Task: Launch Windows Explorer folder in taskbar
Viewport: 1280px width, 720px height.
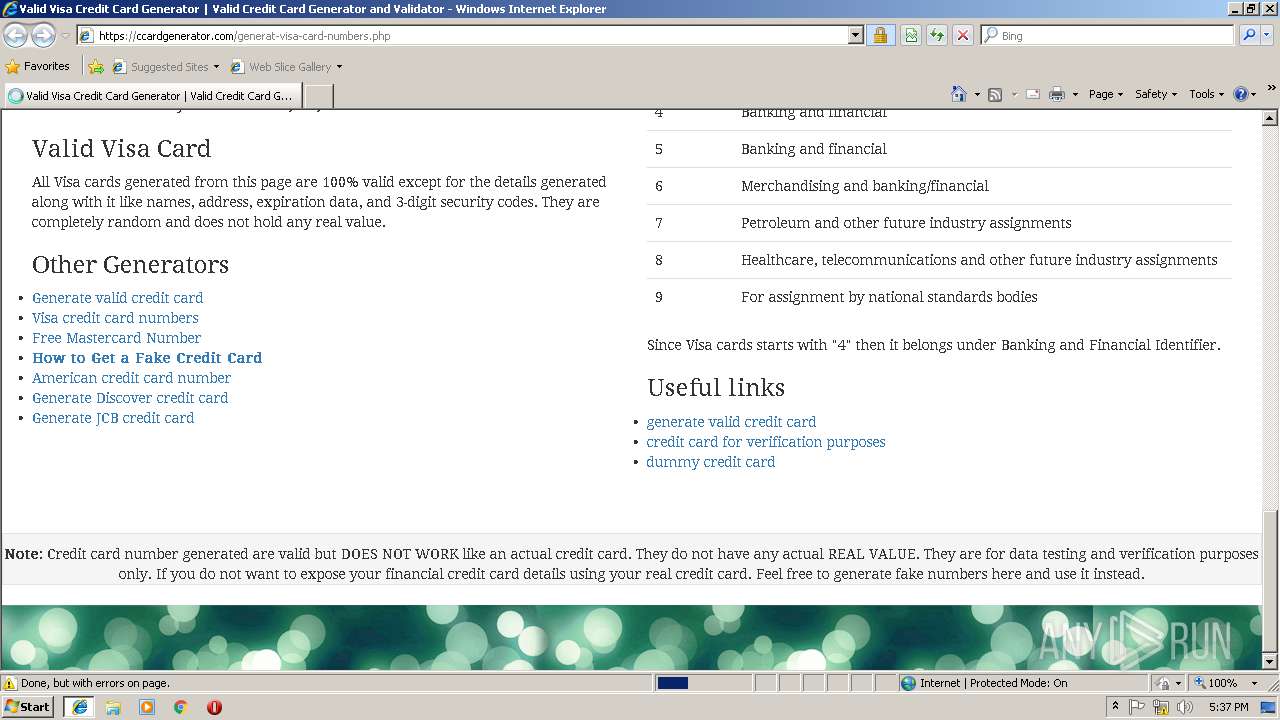Action: click(113, 707)
